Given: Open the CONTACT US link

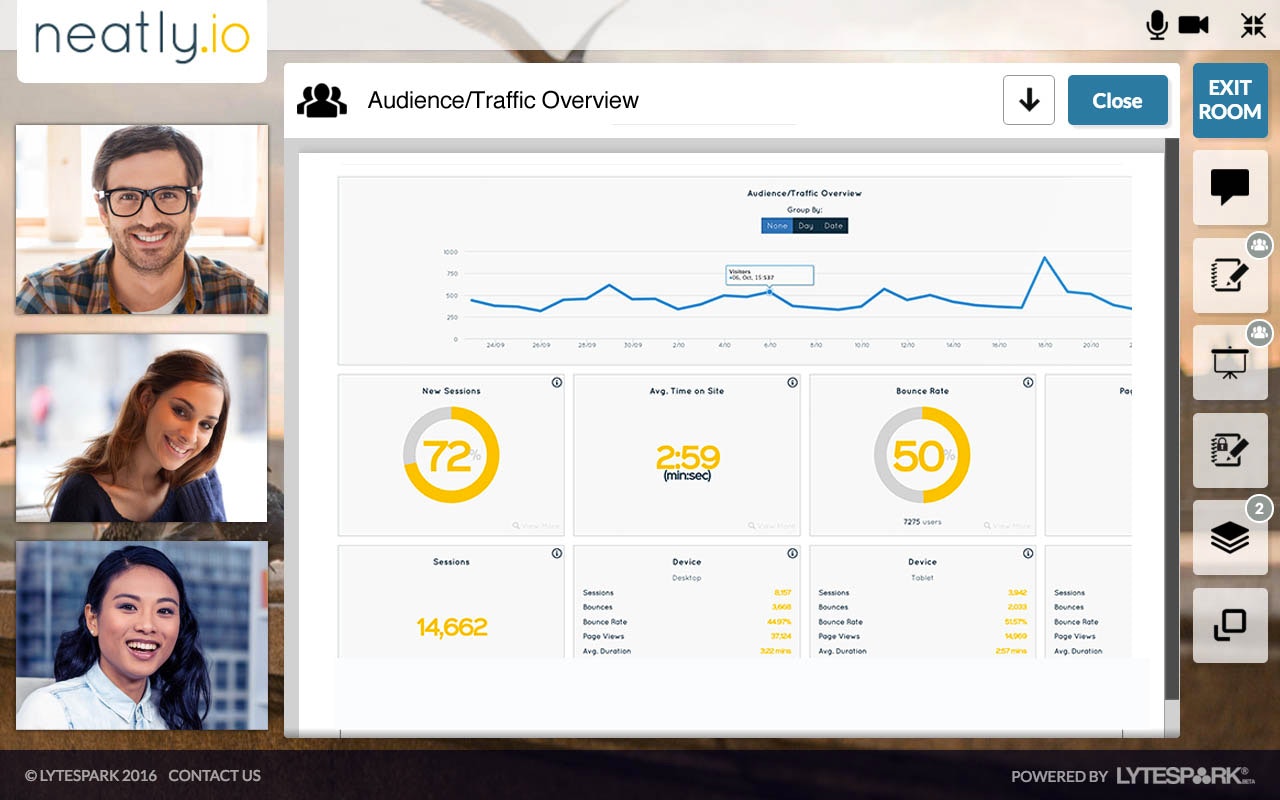Looking at the screenshot, I should (x=214, y=776).
